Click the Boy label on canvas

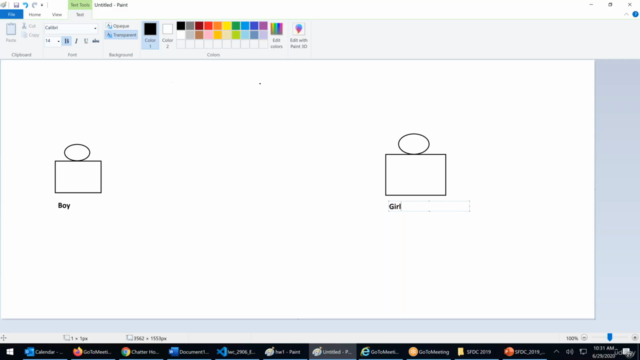[64, 205]
